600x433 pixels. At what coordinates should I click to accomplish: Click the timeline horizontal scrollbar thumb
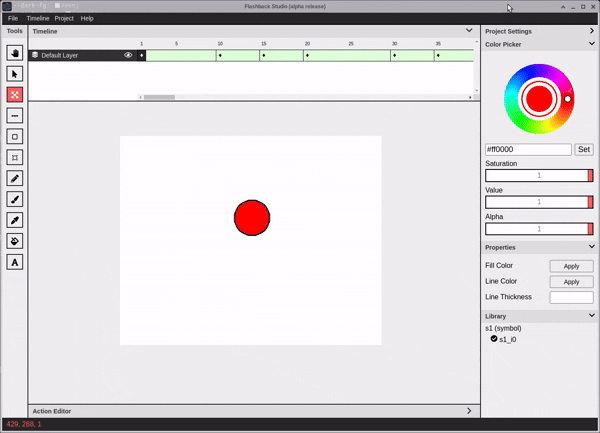[159, 97]
